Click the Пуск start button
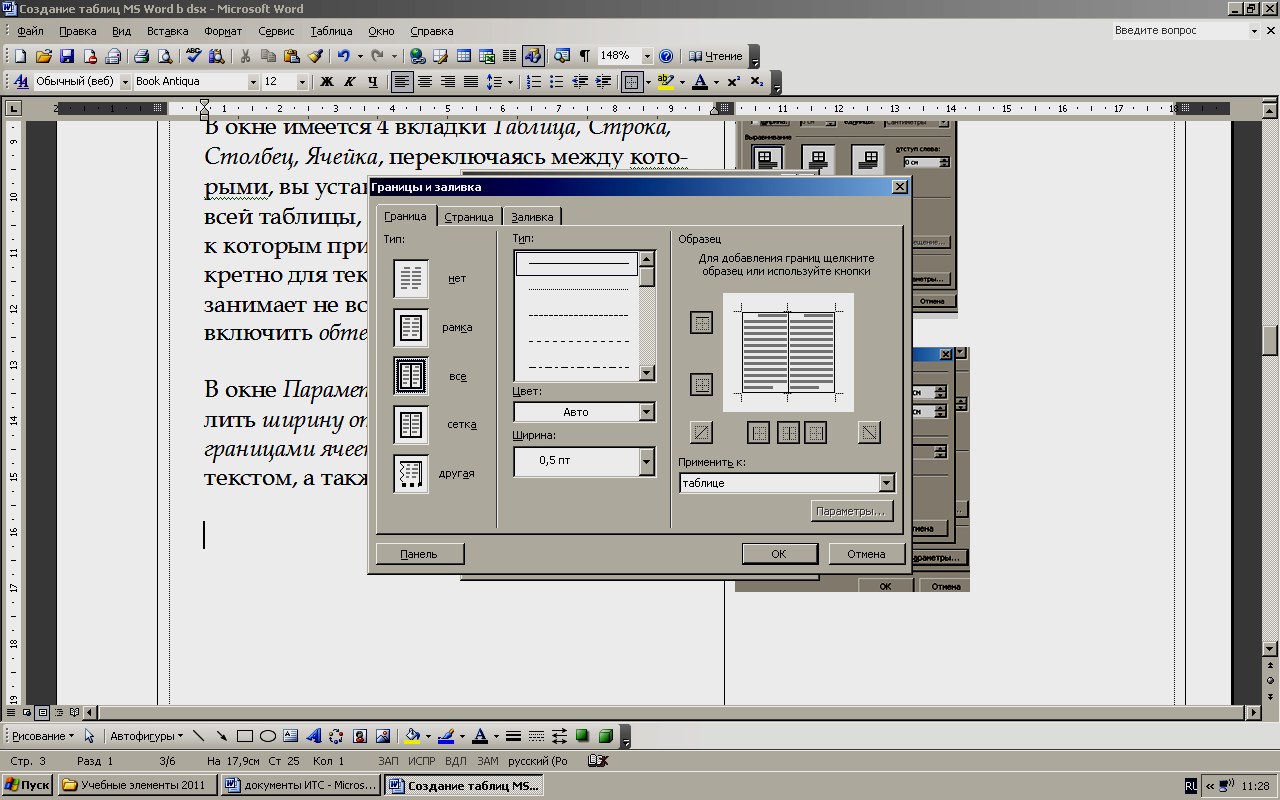 (x=27, y=785)
